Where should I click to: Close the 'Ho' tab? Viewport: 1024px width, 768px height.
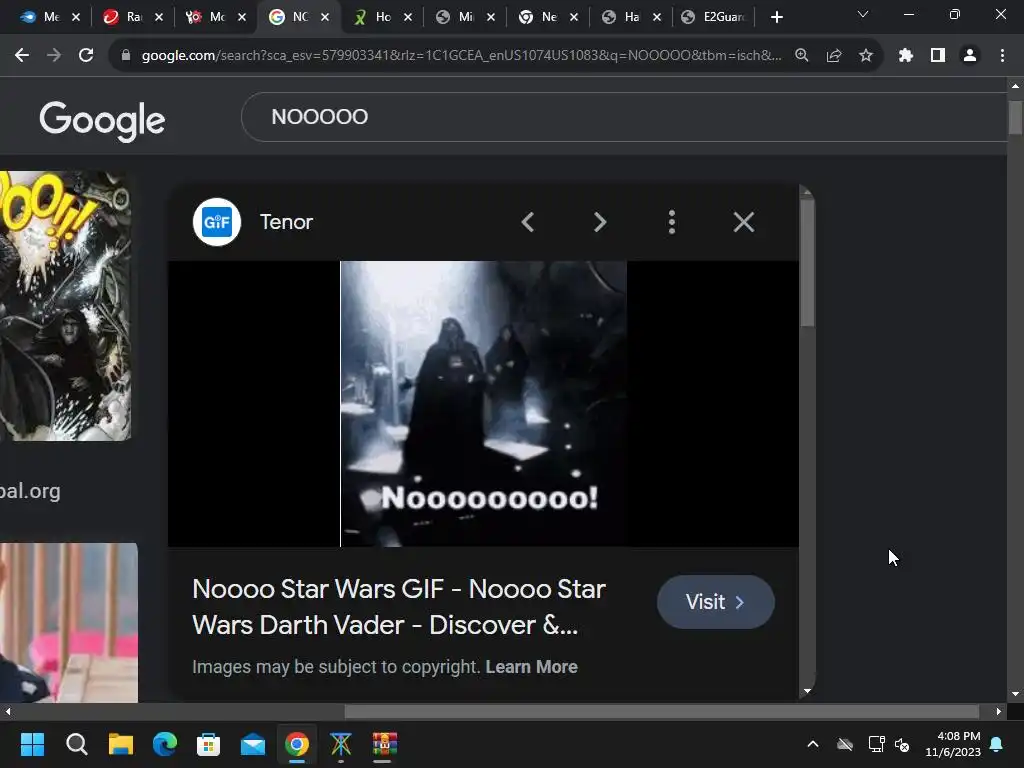tap(408, 18)
